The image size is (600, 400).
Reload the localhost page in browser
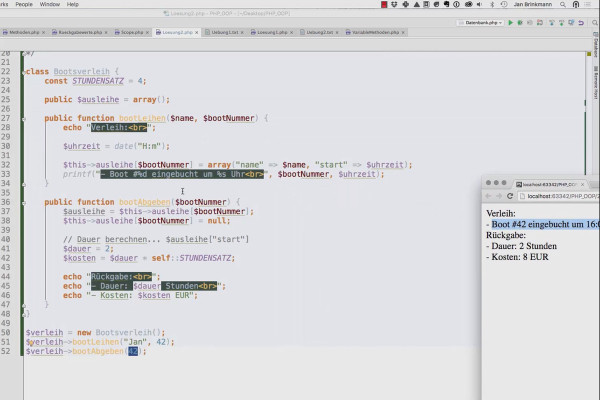tap(510, 196)
